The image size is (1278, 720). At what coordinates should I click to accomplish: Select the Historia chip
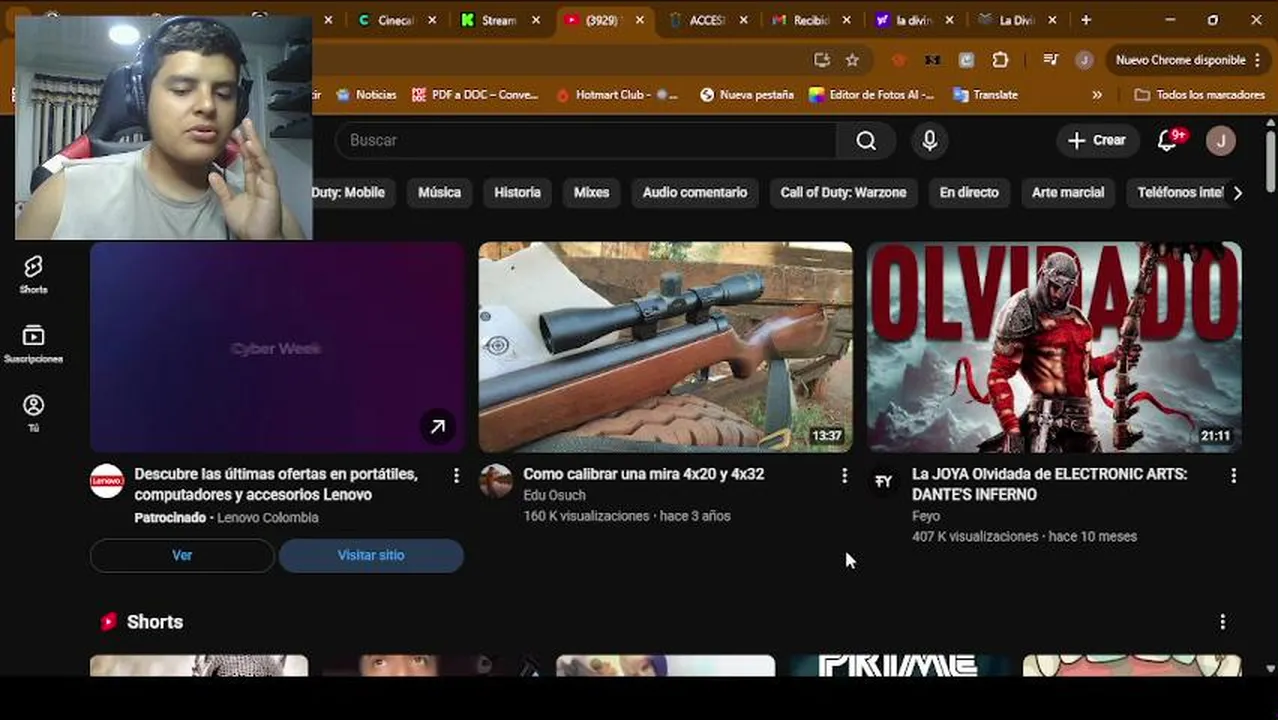[517, 193]
